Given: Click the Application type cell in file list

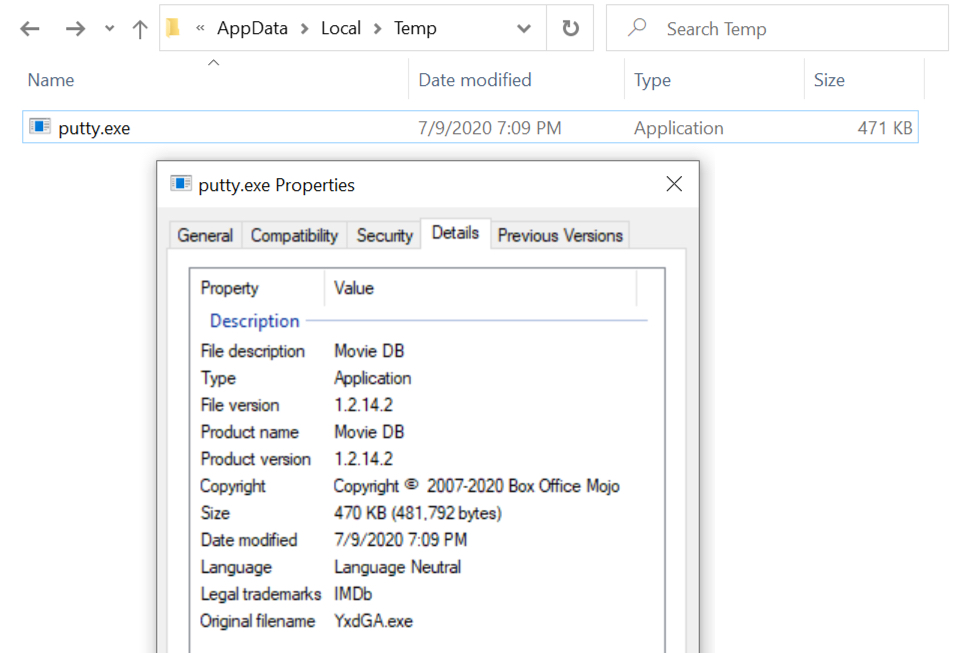Looking at the screenshot, I should point(679,128).
